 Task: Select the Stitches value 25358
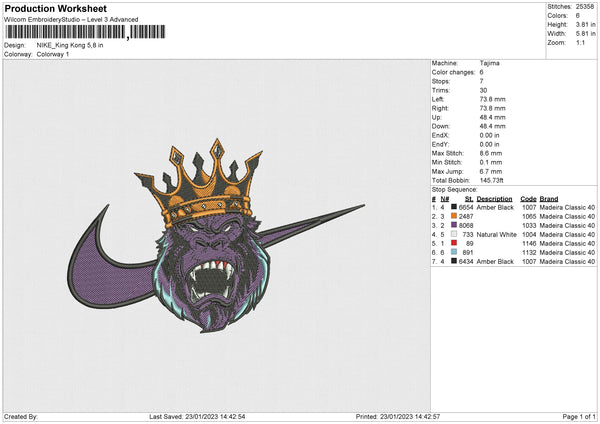[585, 7]
